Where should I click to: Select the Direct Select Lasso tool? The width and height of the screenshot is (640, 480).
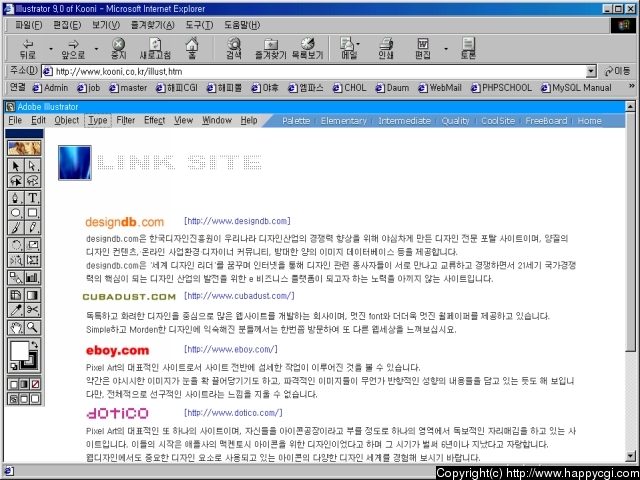(32, 180)
